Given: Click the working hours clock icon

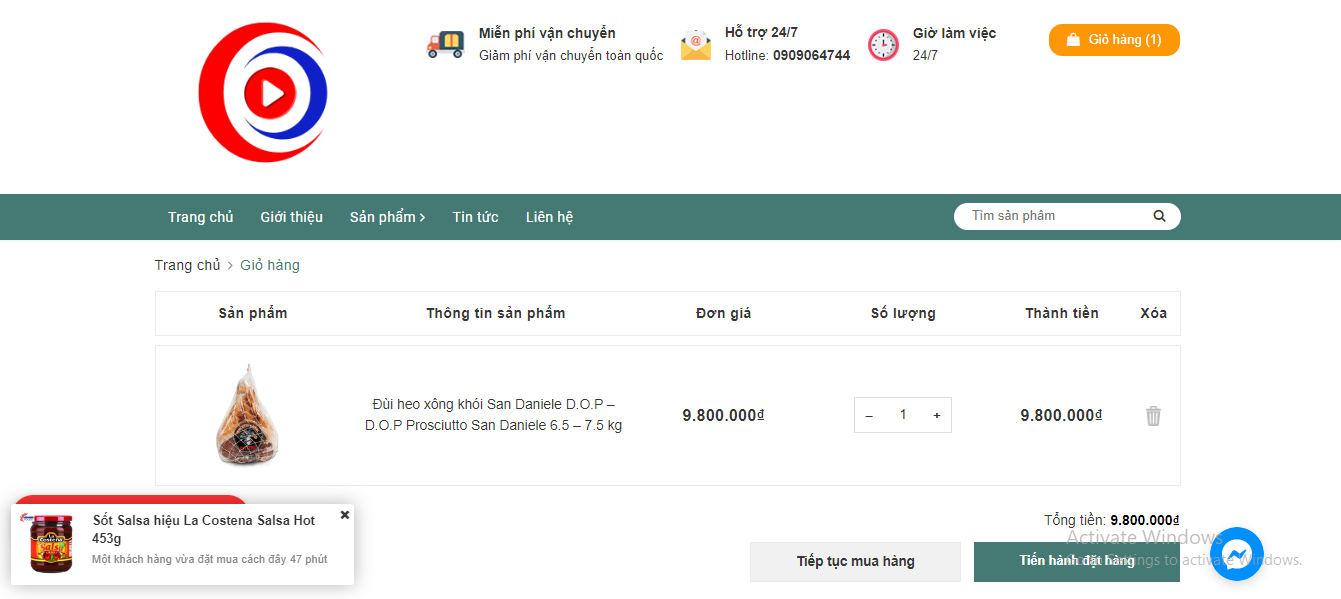Looking at the screenshot, I should tap(883, 45).
